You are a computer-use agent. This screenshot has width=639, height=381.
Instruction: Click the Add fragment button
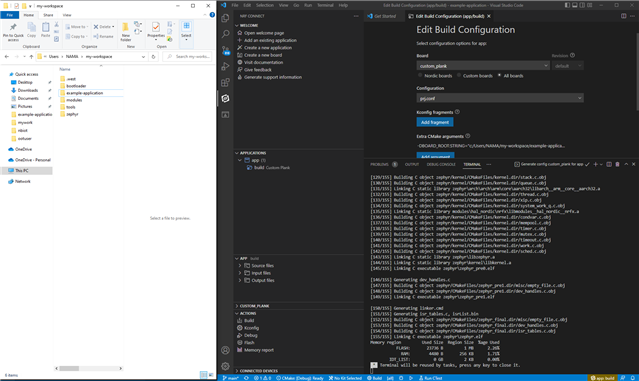435,122
